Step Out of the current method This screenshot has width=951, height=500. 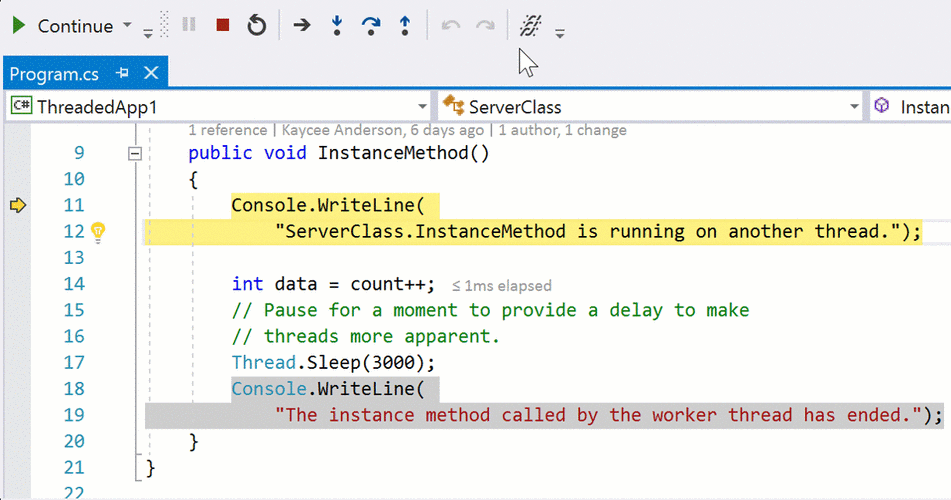(405, 25)
